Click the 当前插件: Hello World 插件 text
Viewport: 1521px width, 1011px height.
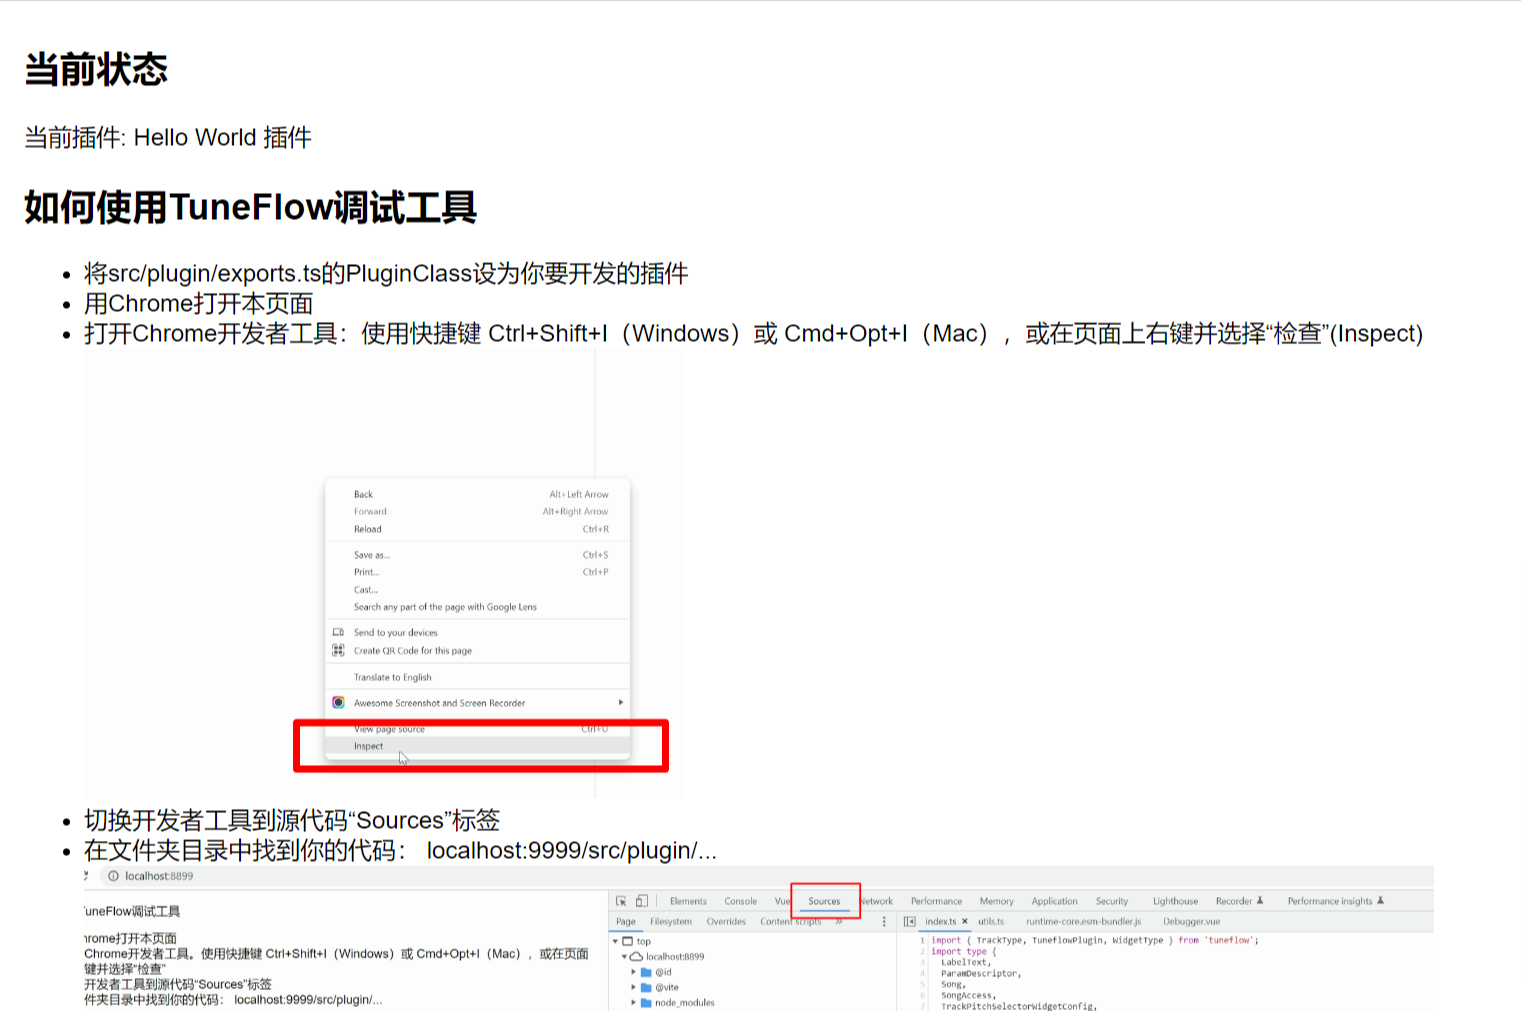168,137
